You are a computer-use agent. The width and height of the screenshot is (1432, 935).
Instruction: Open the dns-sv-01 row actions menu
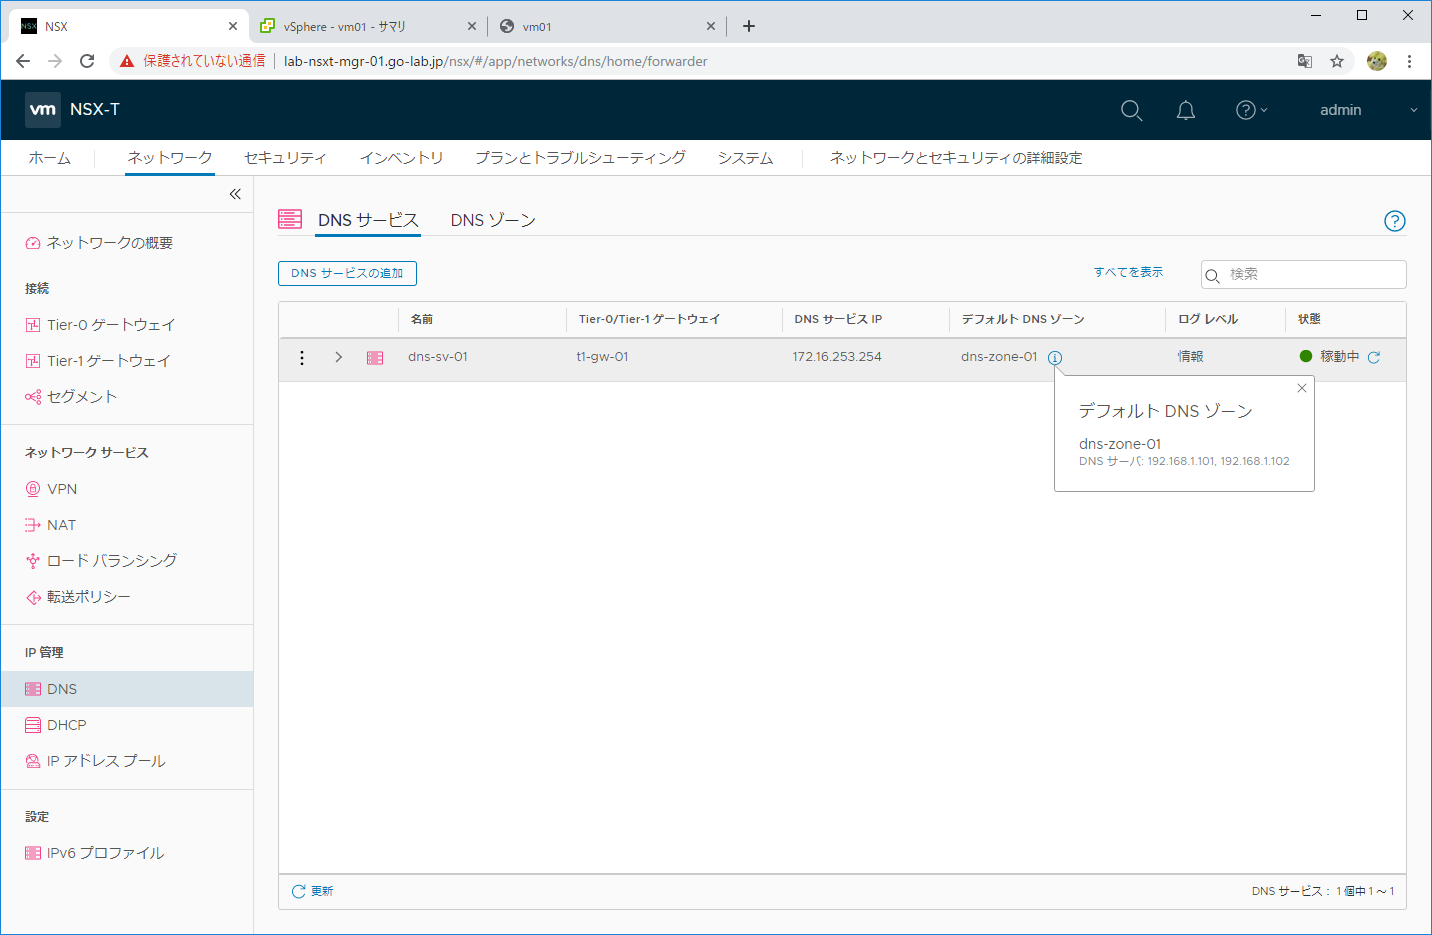pos(302,357)
